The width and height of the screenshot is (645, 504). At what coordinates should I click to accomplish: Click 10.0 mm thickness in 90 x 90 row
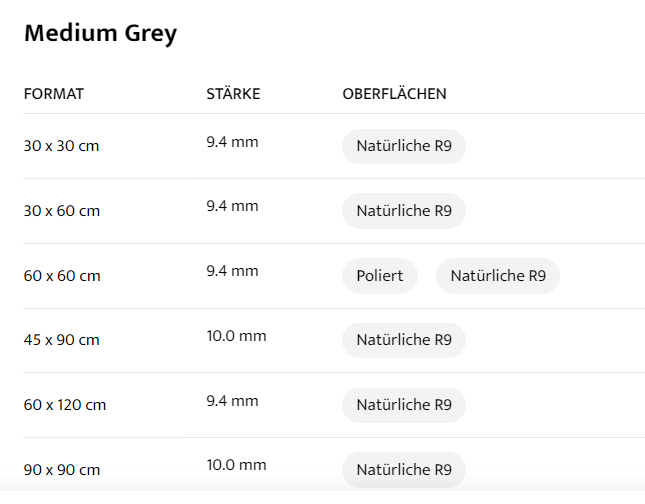pyautogui.click(x=236, y=465)
